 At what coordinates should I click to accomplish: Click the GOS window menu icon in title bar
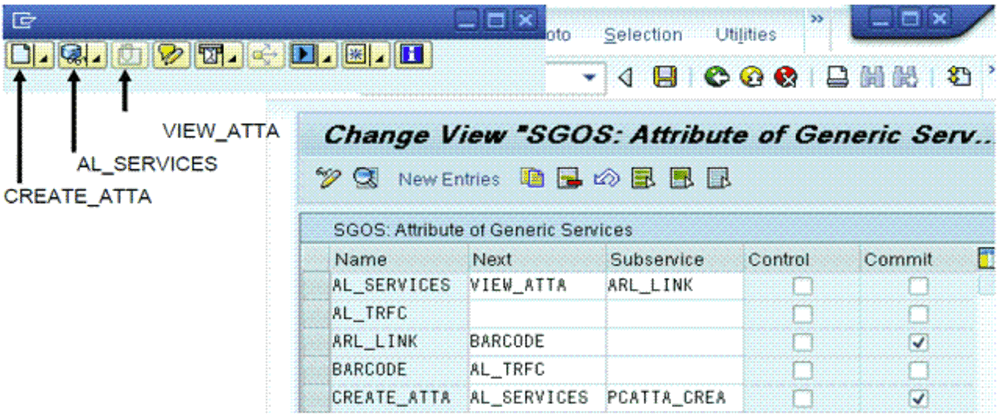(22, 20)
